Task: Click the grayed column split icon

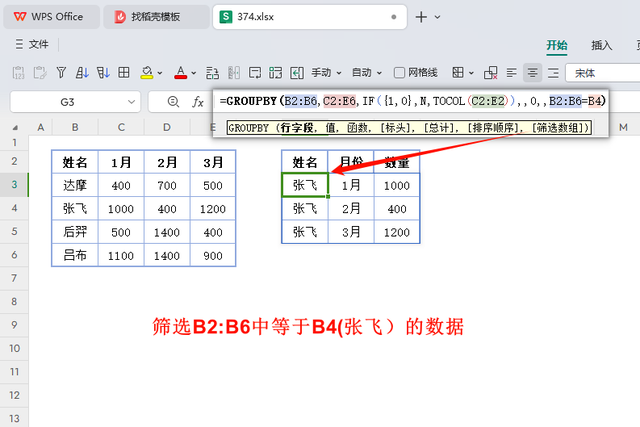Action: (x=234, y=73)
